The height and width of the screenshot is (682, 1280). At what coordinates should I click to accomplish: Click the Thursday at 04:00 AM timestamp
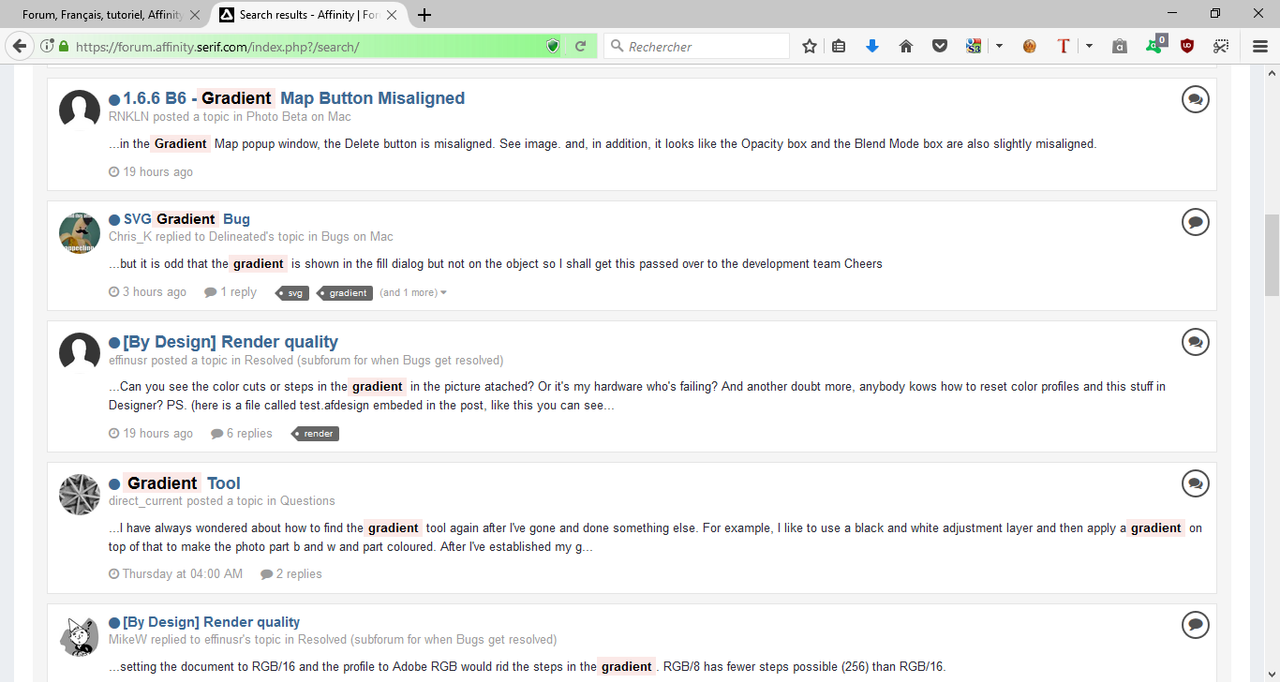[176, 574]
